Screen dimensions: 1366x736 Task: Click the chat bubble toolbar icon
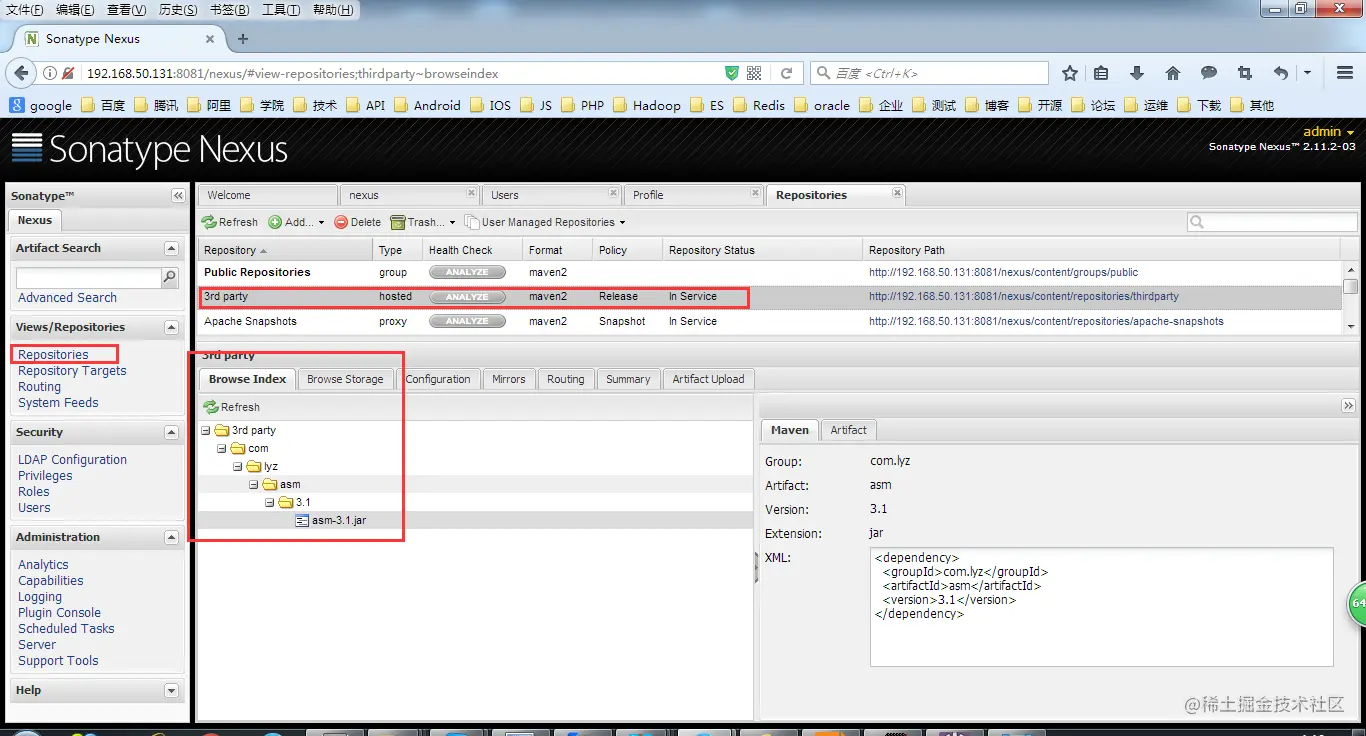1209,73
